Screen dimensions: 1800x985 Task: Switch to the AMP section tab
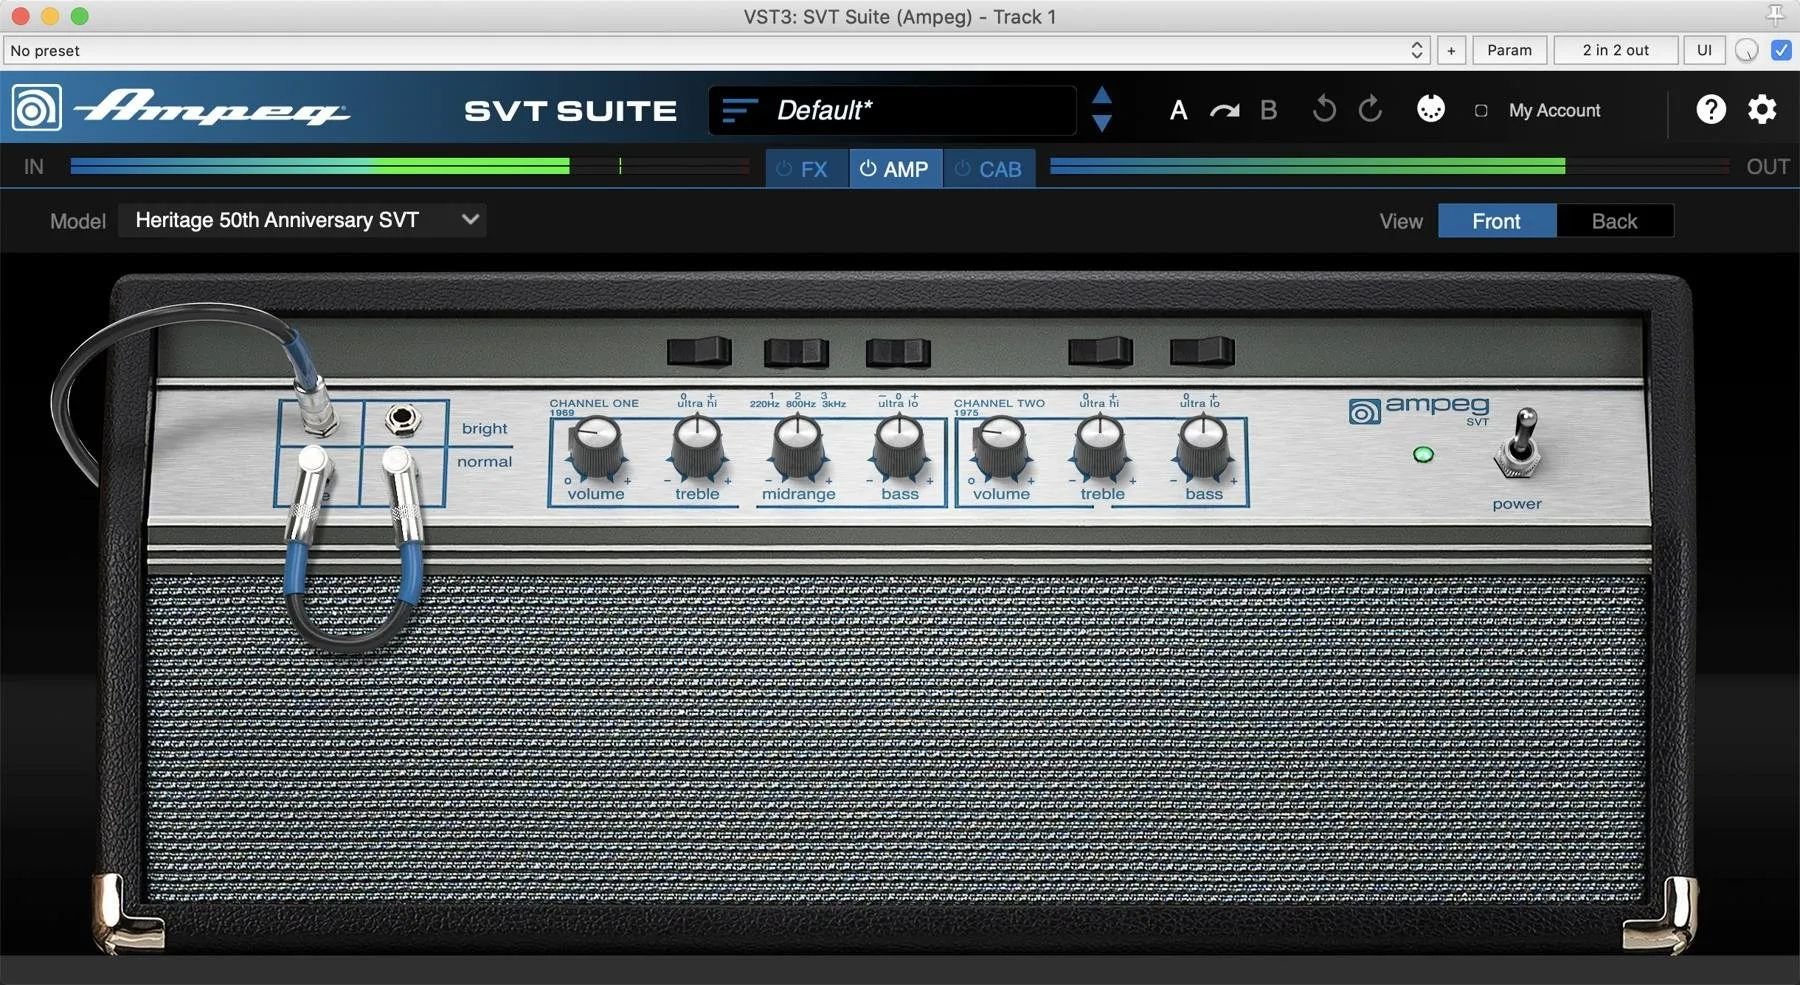coord(895,169)
